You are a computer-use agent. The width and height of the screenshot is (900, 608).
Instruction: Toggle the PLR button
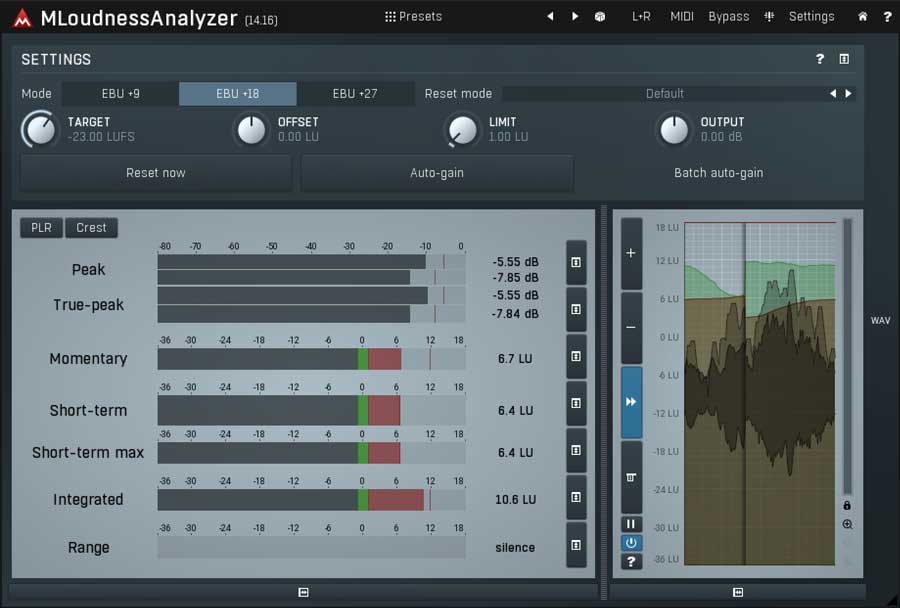pos(41,228)
